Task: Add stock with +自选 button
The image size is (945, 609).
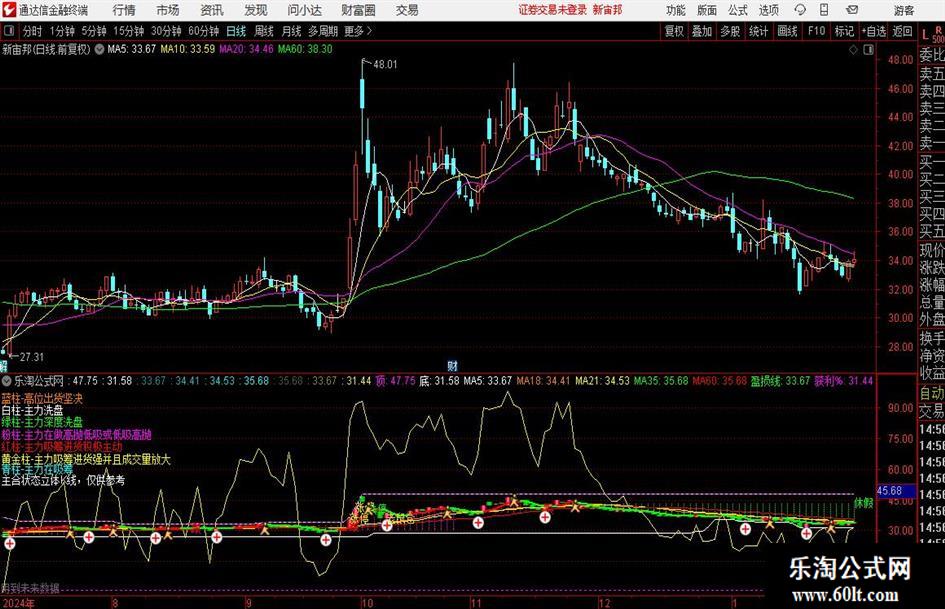Action: tap(874, 31)
